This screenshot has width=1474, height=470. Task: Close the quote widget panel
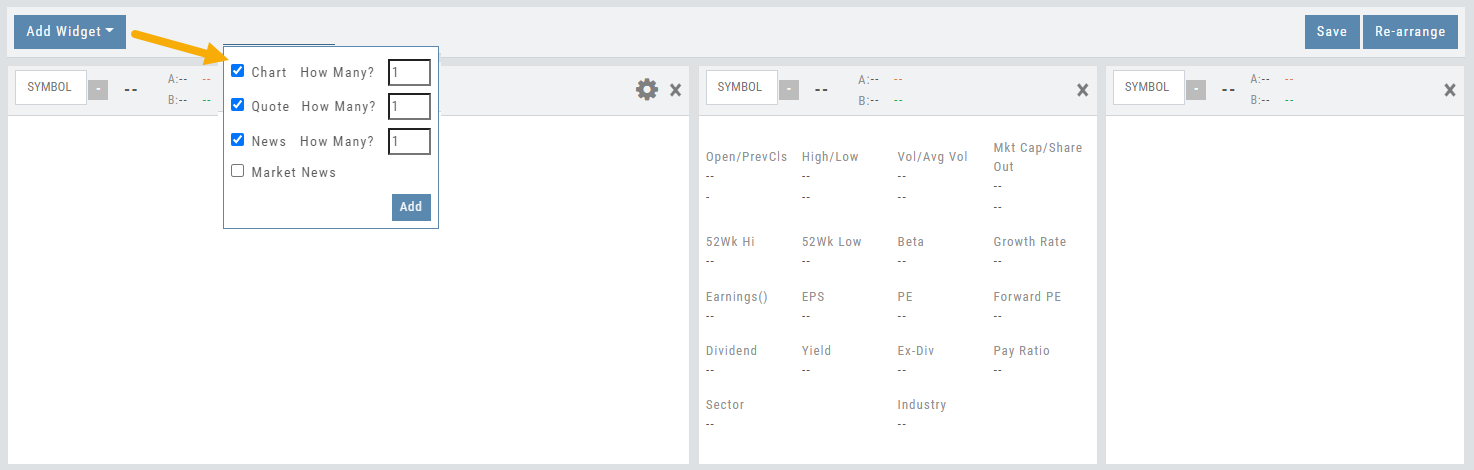(1082, 90)
